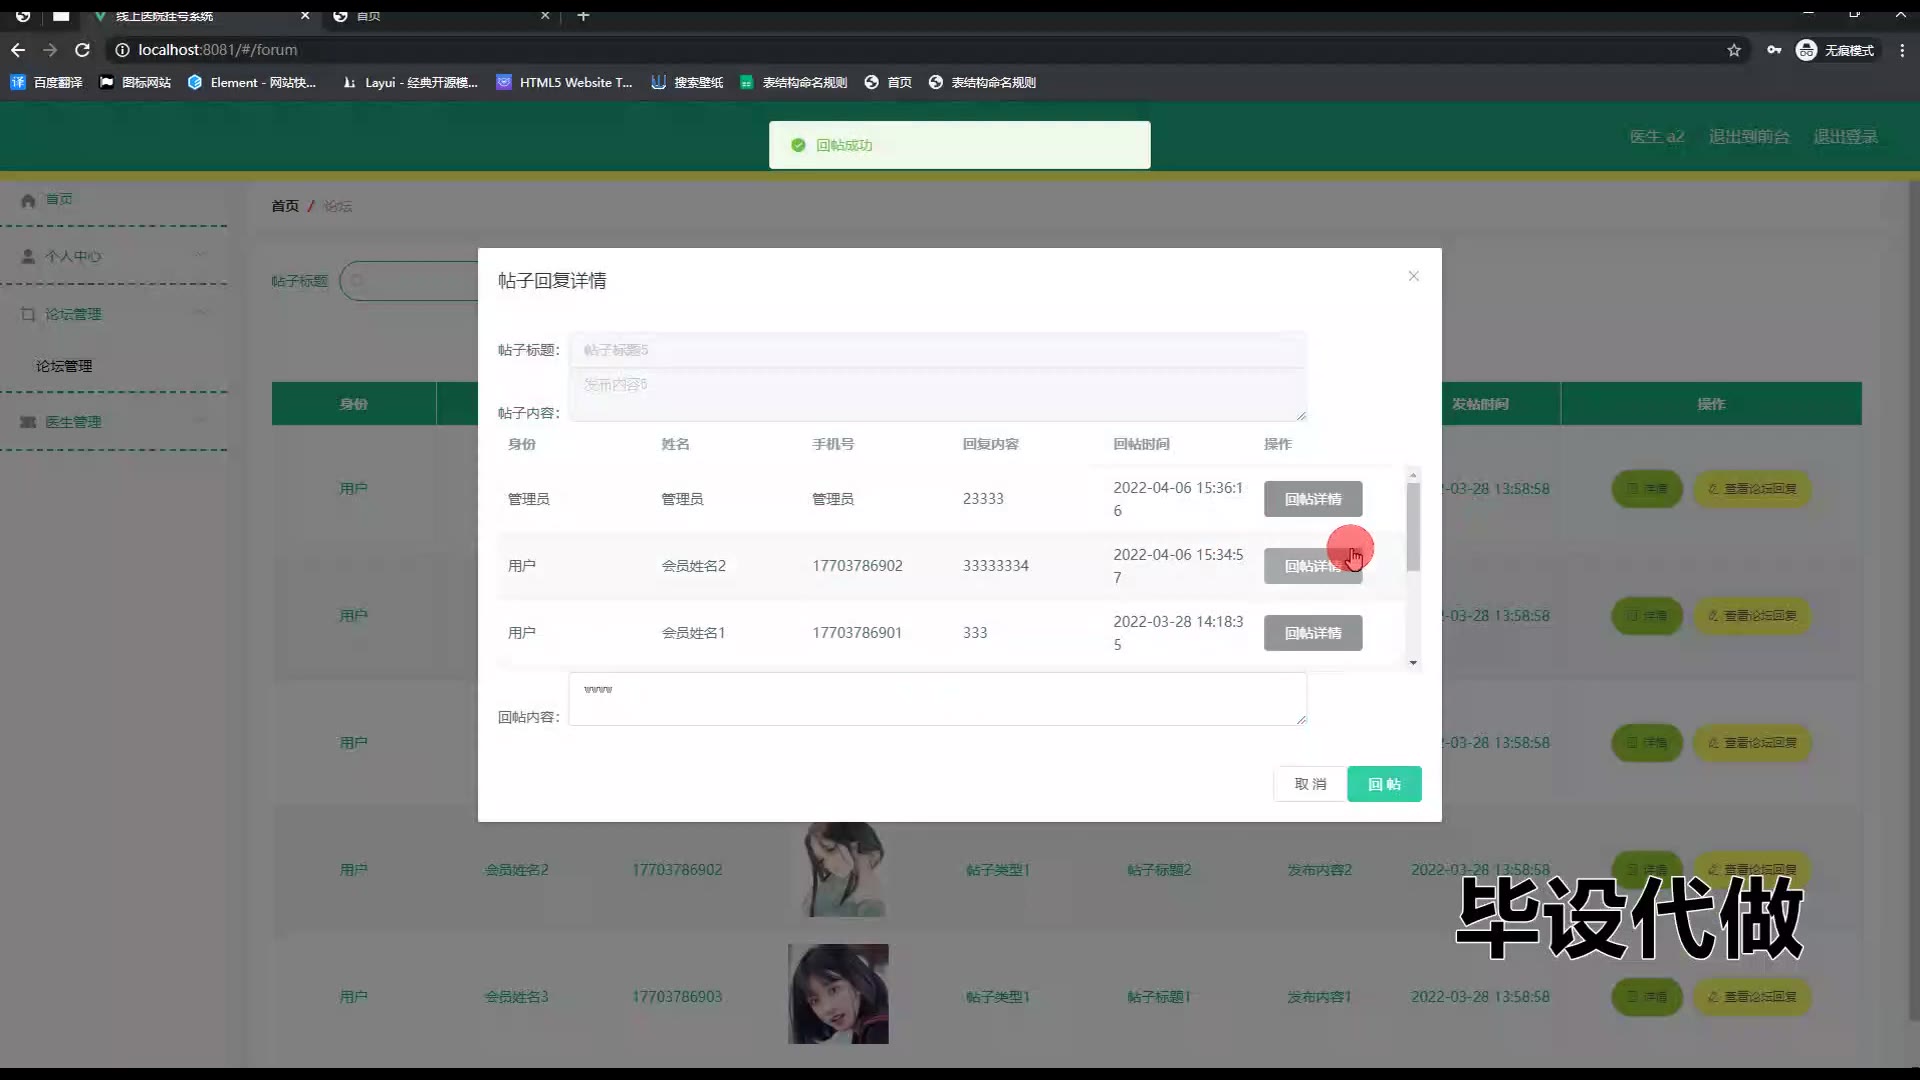Click the browser back arrow
Image resolution: width=1920 pixels, height=1080 pixels.
pos(18,50)
